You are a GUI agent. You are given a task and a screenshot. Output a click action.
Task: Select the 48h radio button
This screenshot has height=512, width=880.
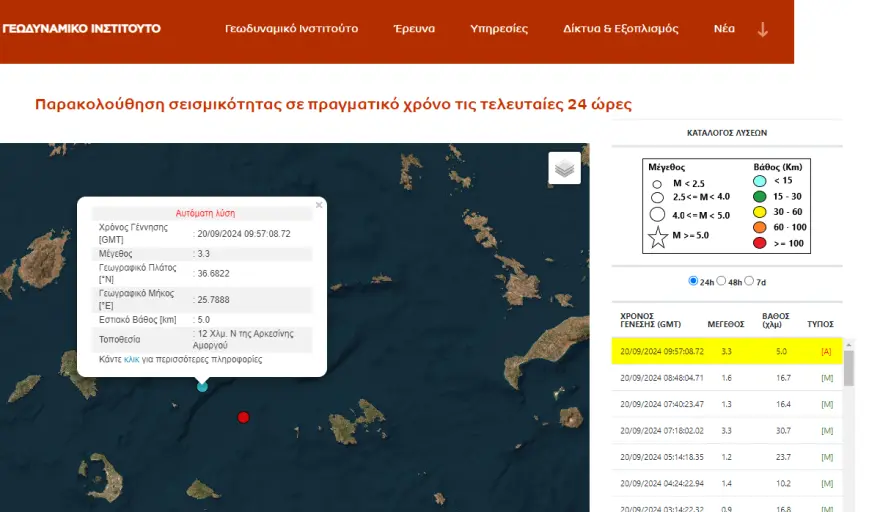coord(722,281)
